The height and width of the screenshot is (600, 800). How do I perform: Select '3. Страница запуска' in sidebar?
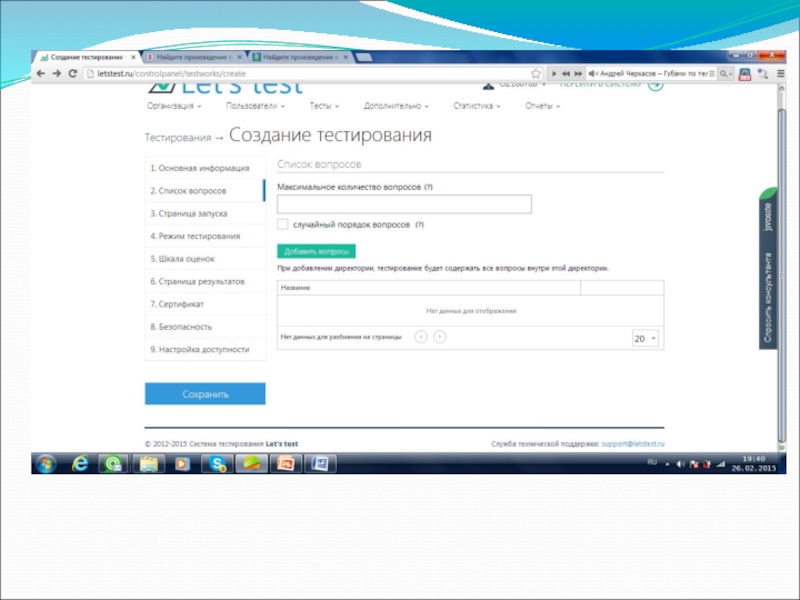click(x=190, y=213)
